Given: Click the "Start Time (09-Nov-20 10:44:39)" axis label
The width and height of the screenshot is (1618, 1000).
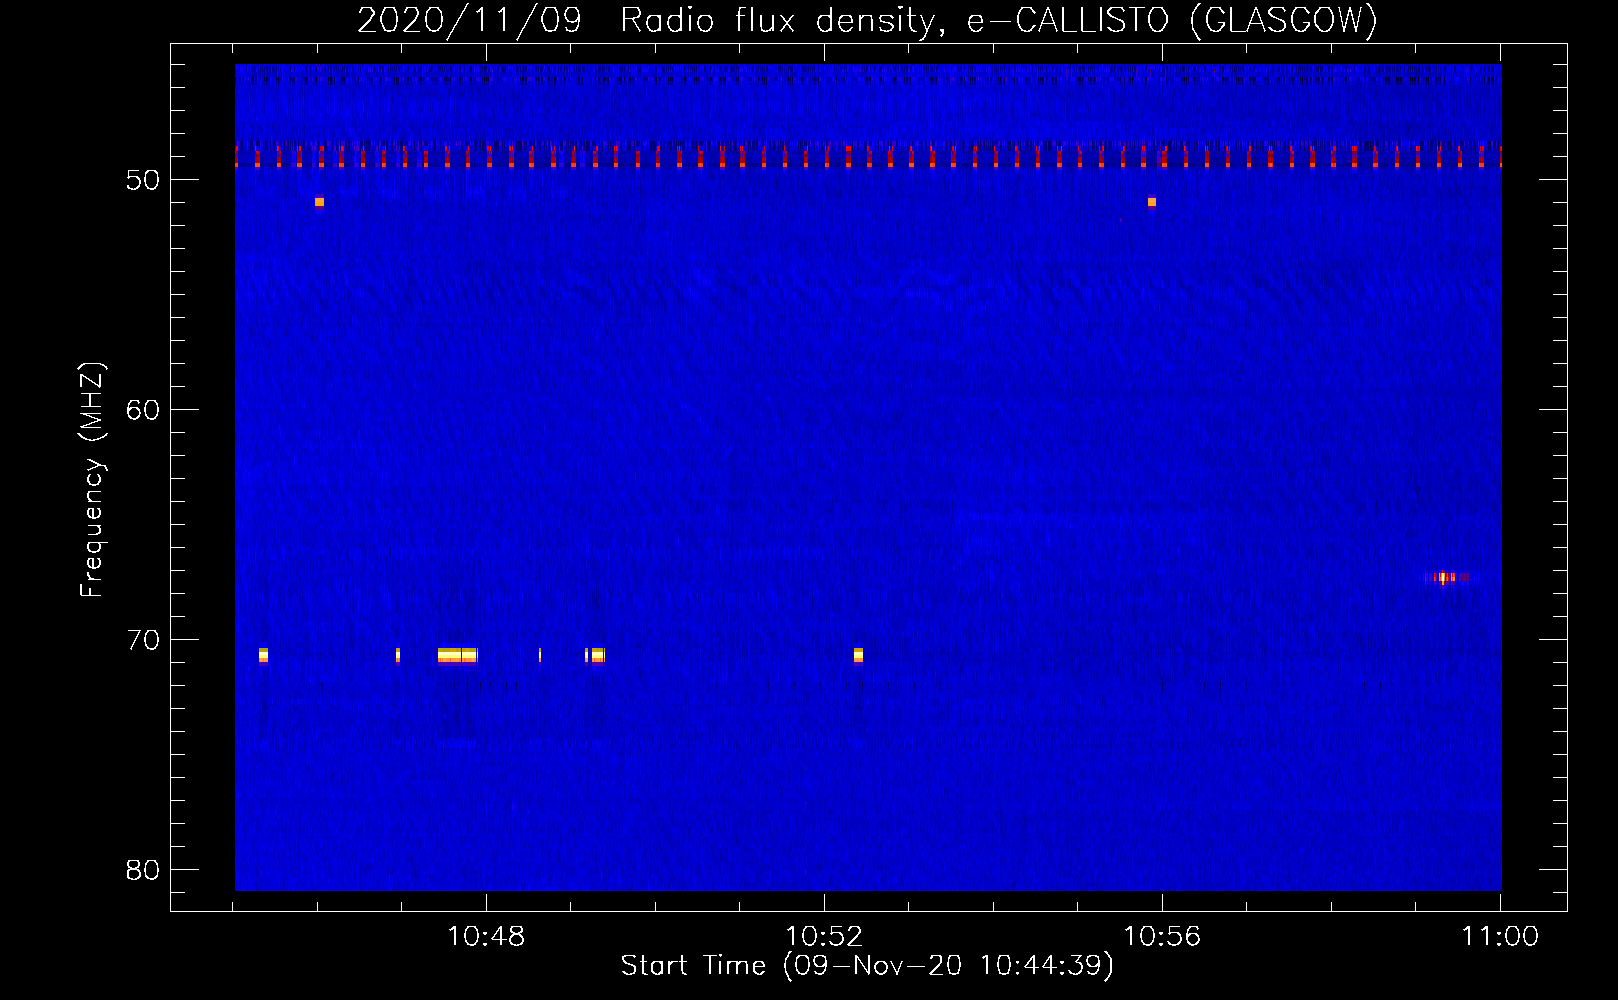Looking at the screenshot, I should point(867,966).
